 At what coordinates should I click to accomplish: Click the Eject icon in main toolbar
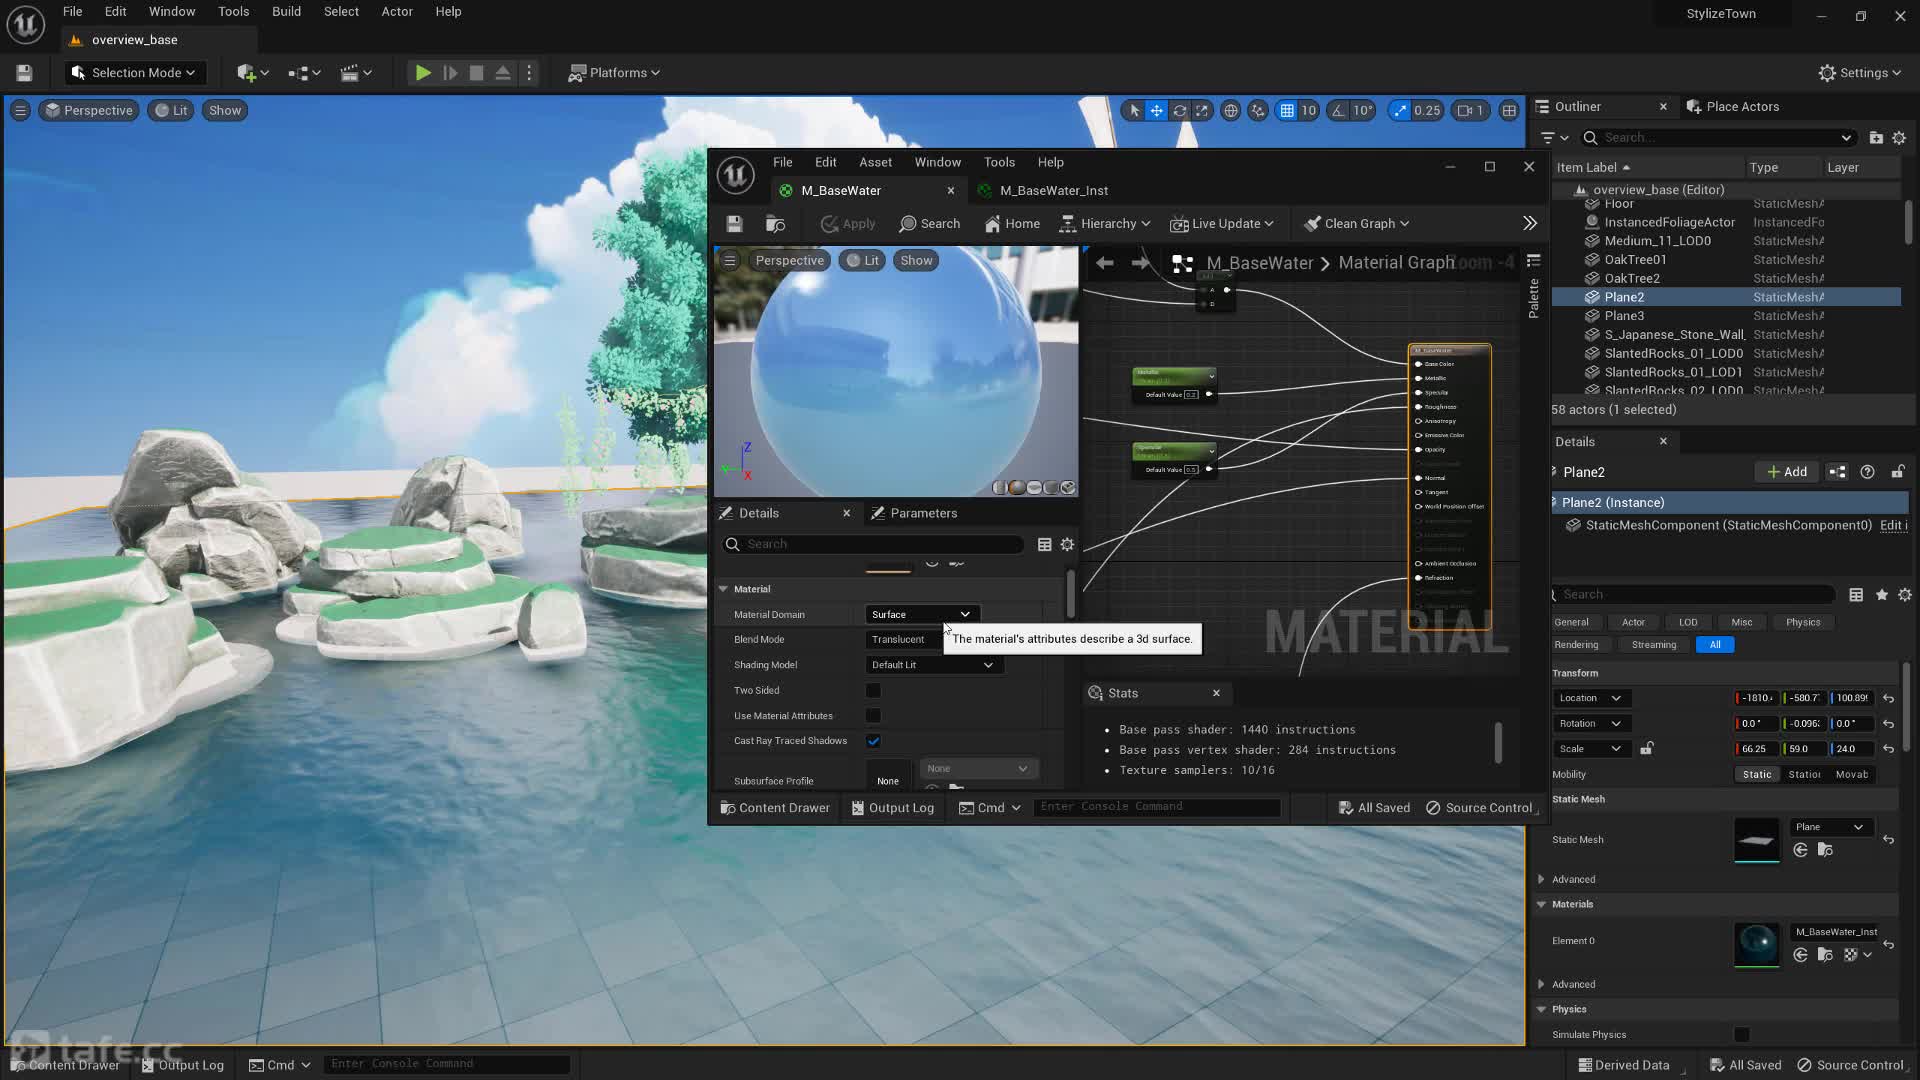[503, 73]
